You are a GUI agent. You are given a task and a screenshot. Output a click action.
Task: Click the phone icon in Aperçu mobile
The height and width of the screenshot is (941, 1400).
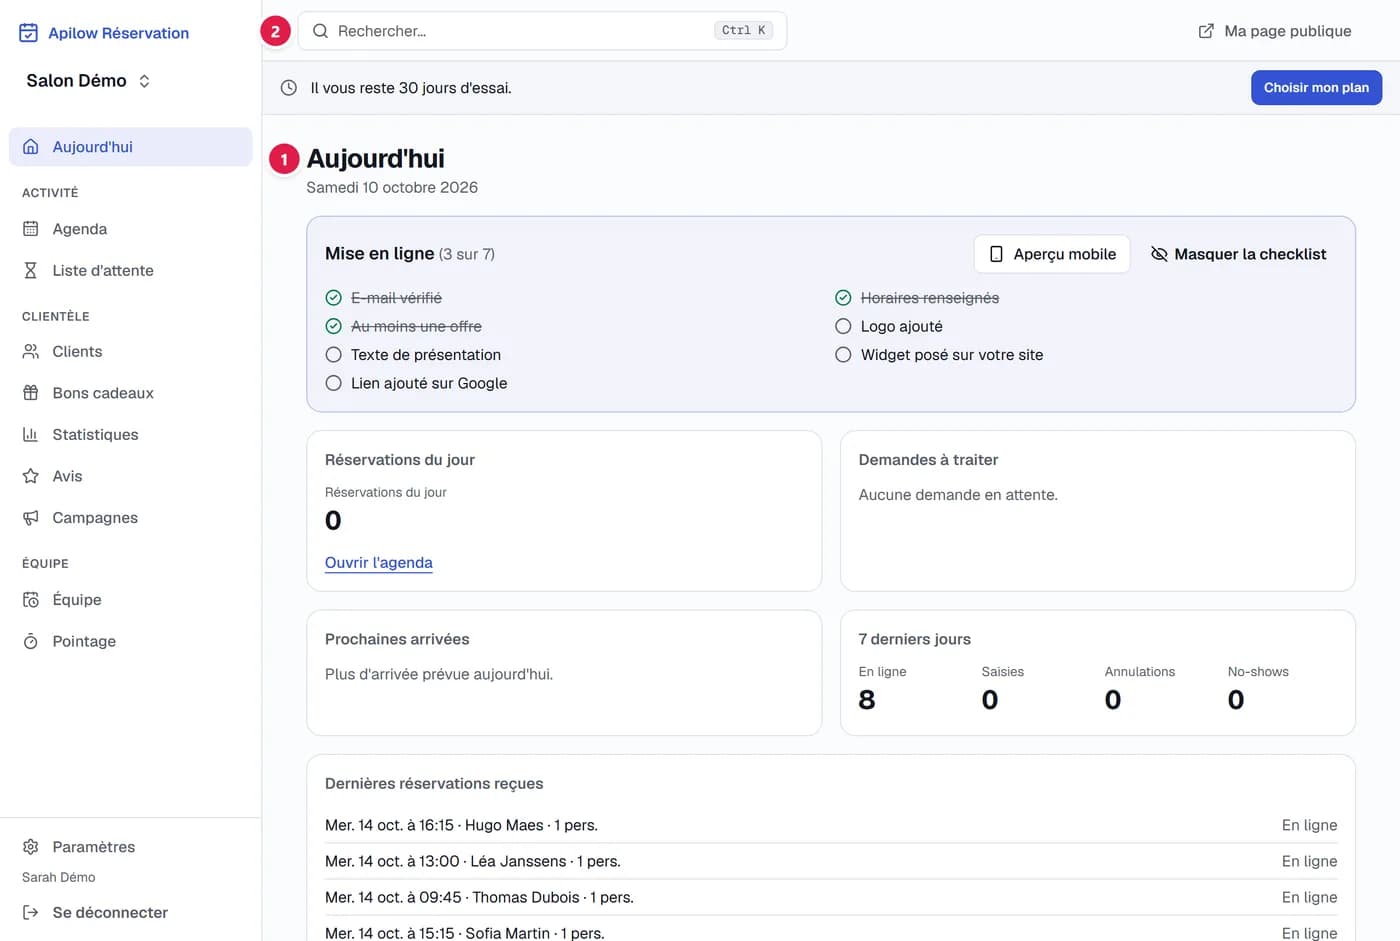click(x=996, y=254)
